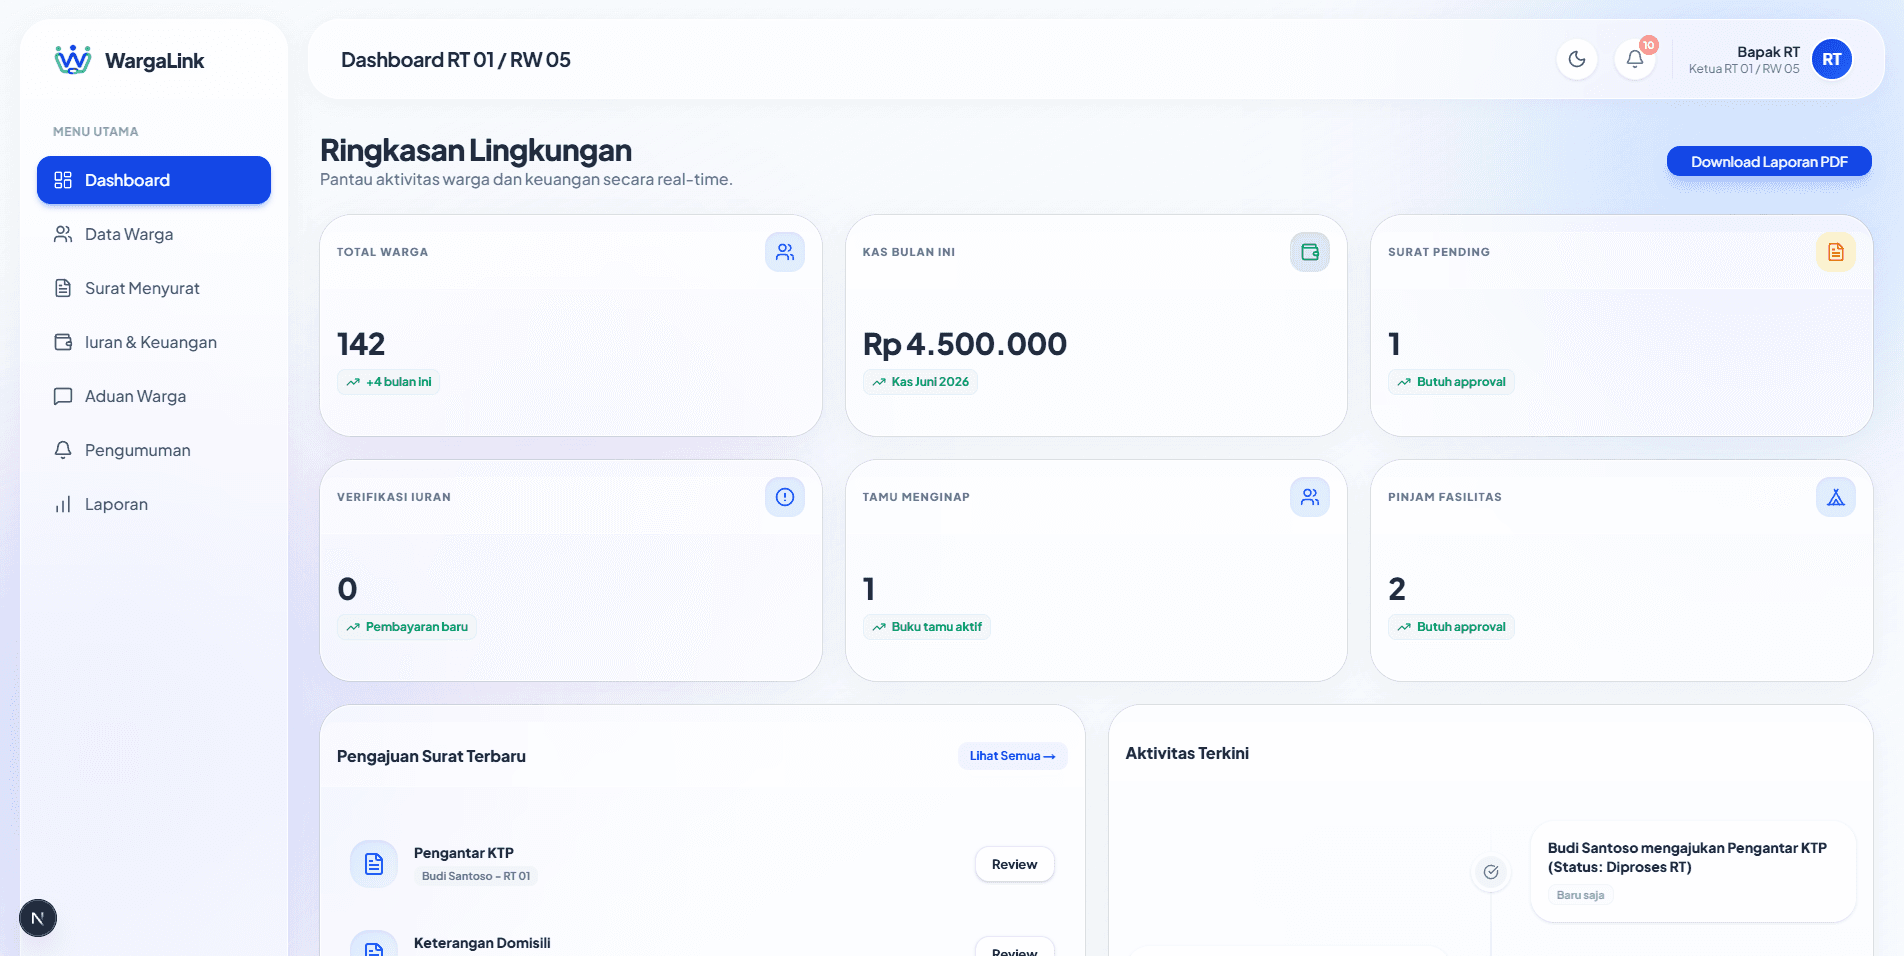Click the RT profile avatar
Screen dimensions: 1904x956
point(1832,59)
